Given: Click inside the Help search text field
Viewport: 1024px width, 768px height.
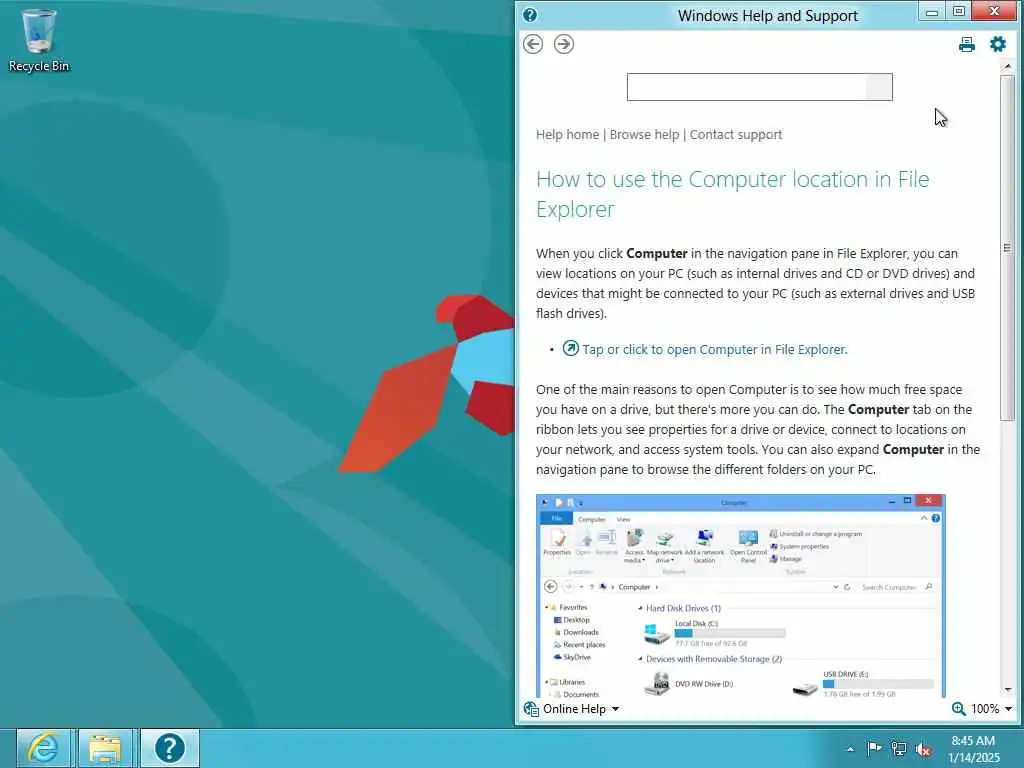Looking at the screenshot, I should click(x=746, y=87).
